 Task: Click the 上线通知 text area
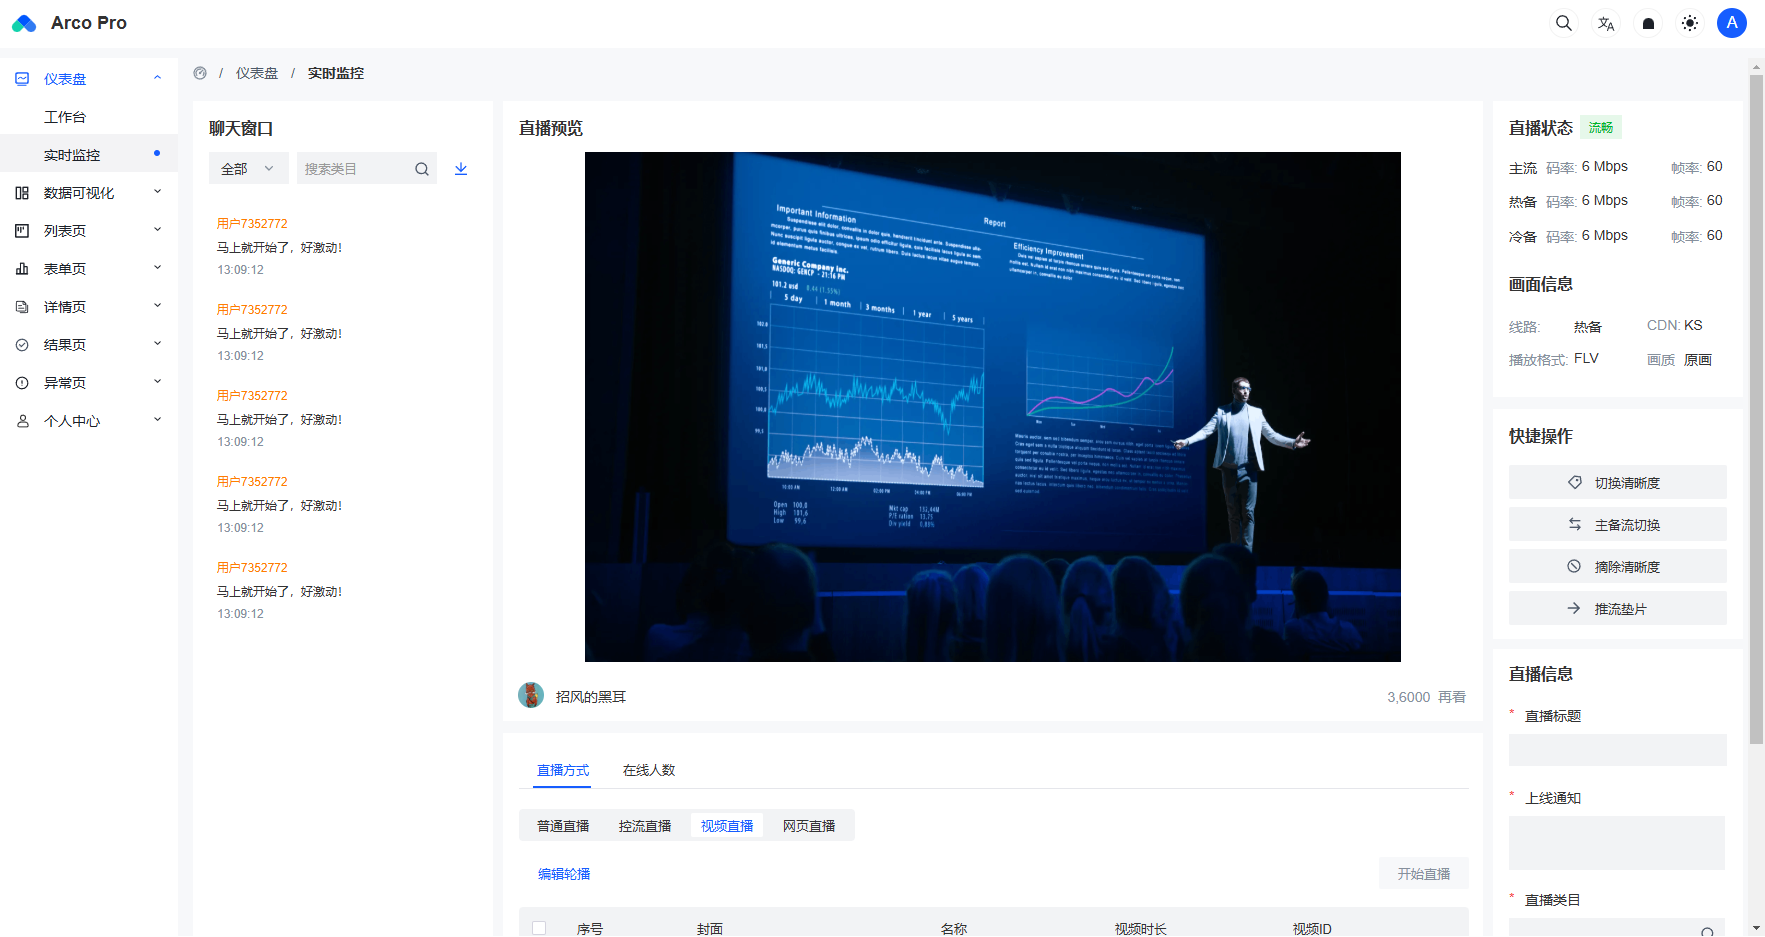1617,843
